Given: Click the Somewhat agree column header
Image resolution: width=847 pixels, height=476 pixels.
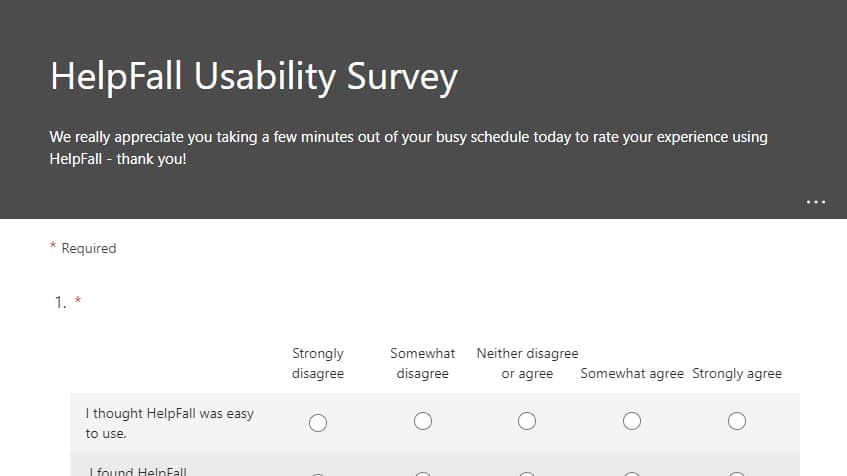Looking at the screenshot, I should 632,373.
